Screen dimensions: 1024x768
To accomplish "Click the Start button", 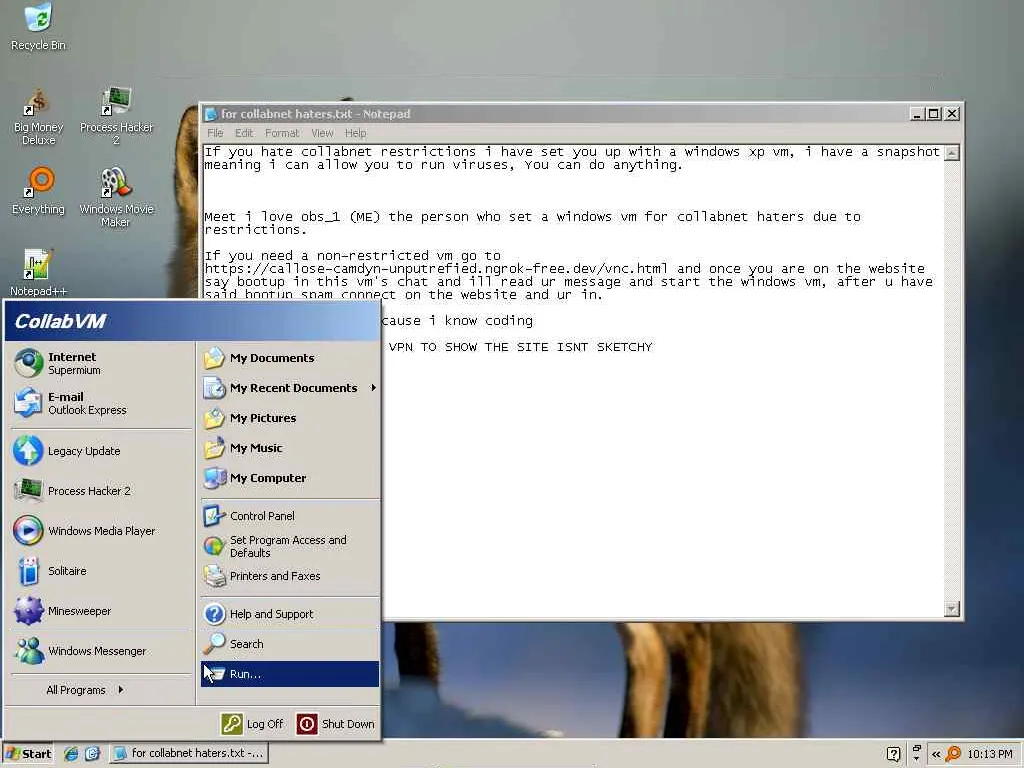I will pos(28,753).
